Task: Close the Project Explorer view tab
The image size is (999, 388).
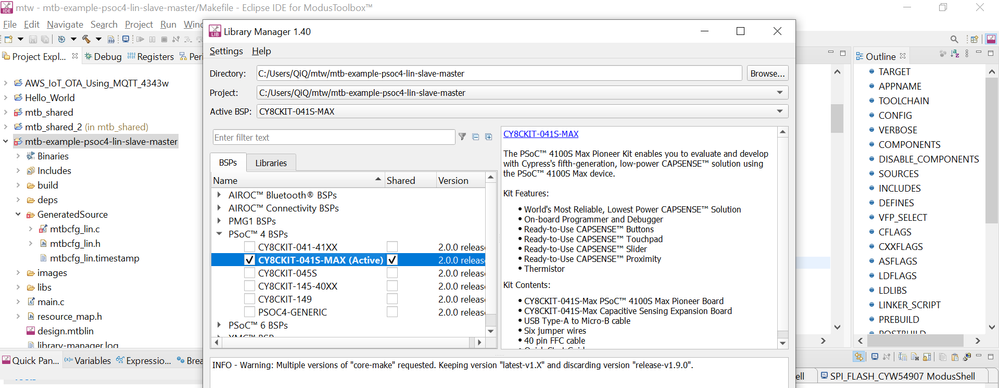Action: click(75, 56)
